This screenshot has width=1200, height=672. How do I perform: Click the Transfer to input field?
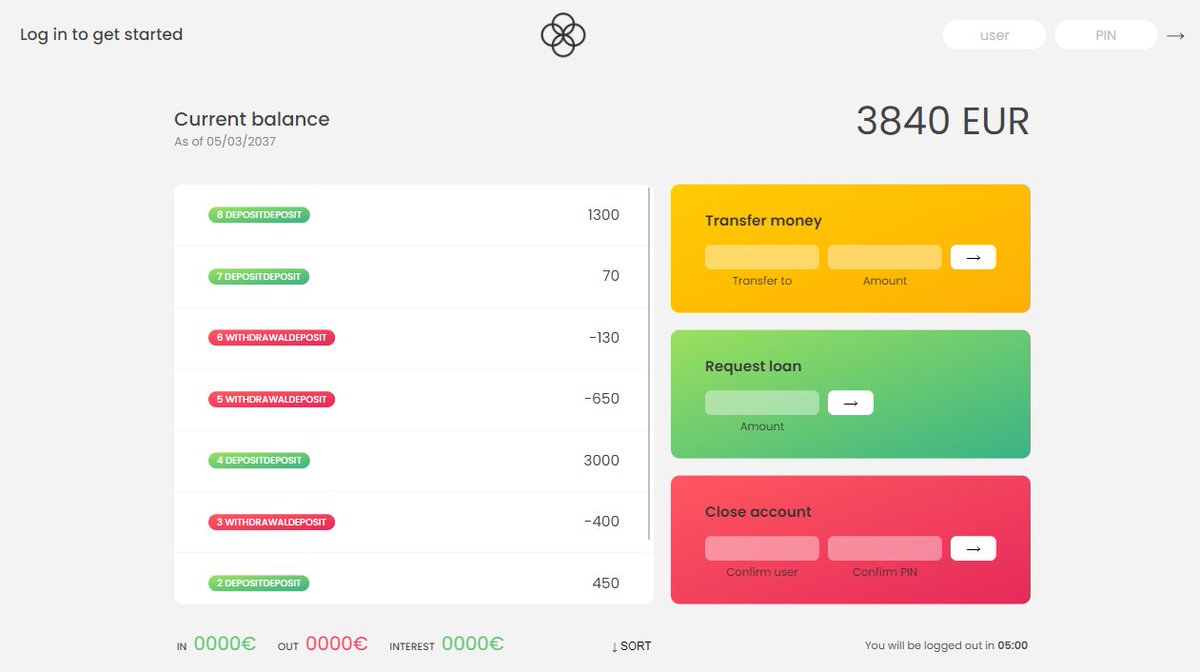pyautogui.click(x=762, y=257)
